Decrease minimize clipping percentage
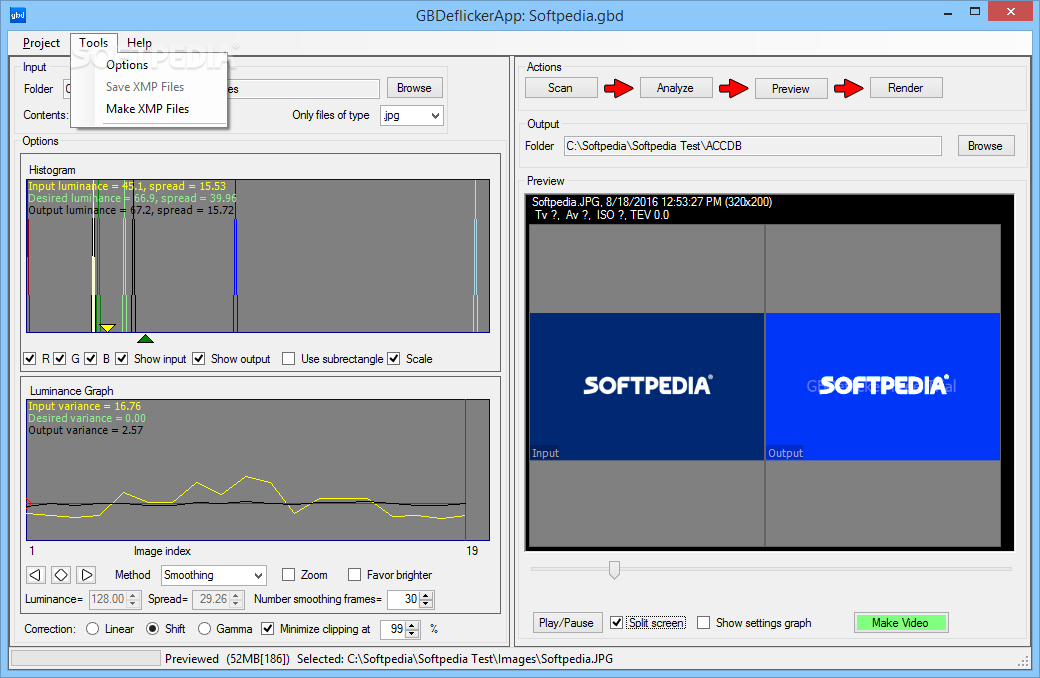The width and height of the screenshot is (1040, 678). point(412,633)
